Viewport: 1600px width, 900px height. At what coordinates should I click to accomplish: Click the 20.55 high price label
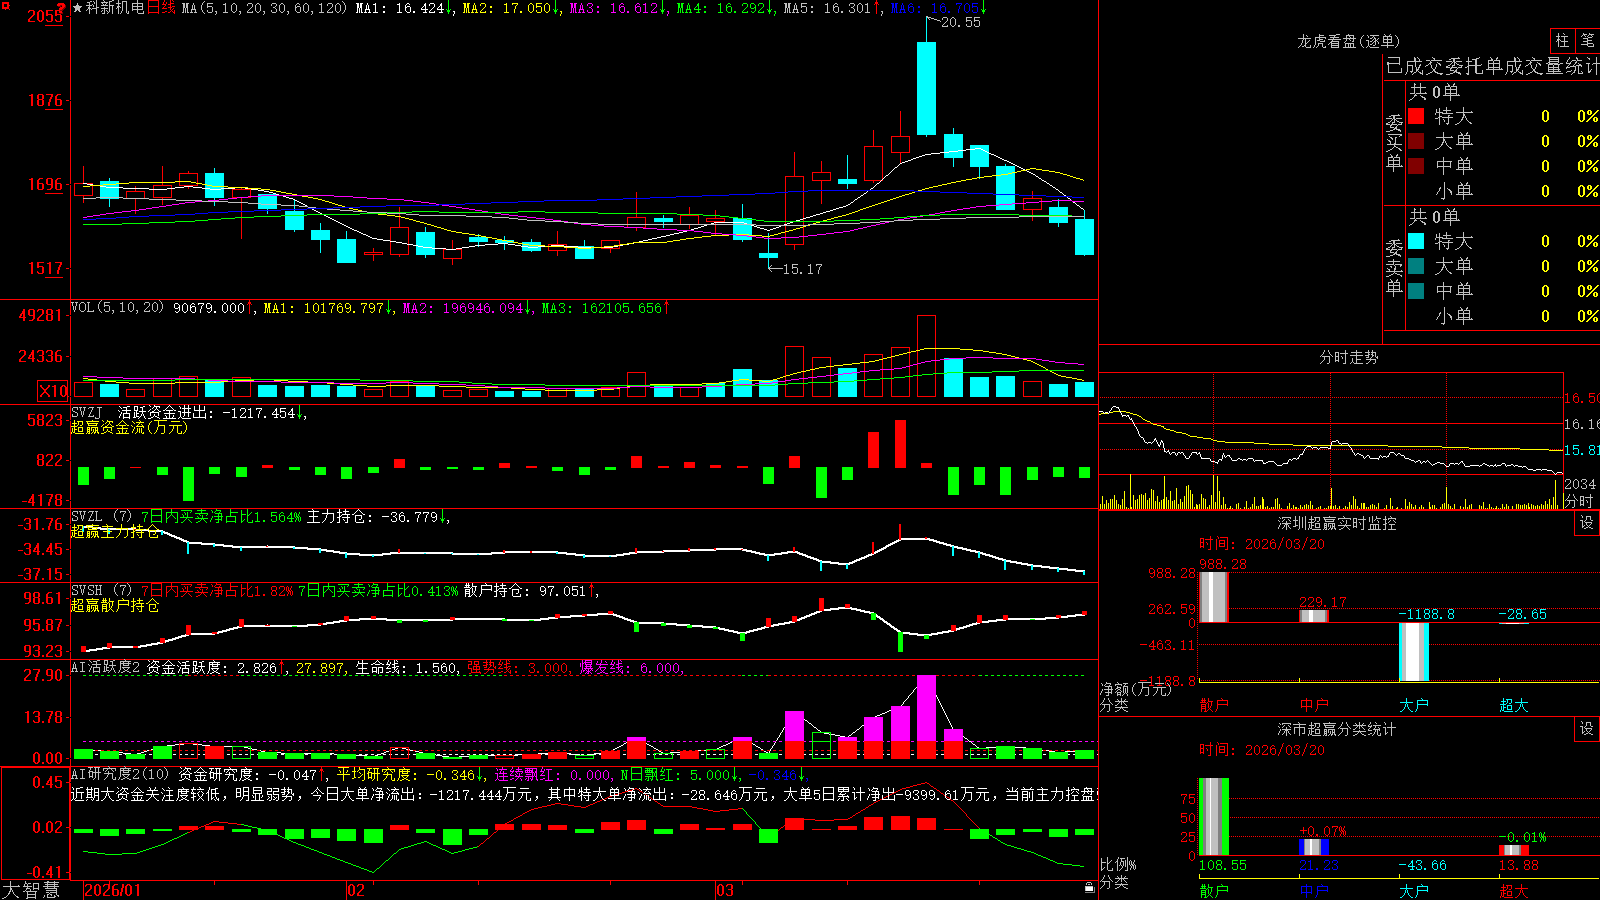pyautogui.click(x=961, y=22)
